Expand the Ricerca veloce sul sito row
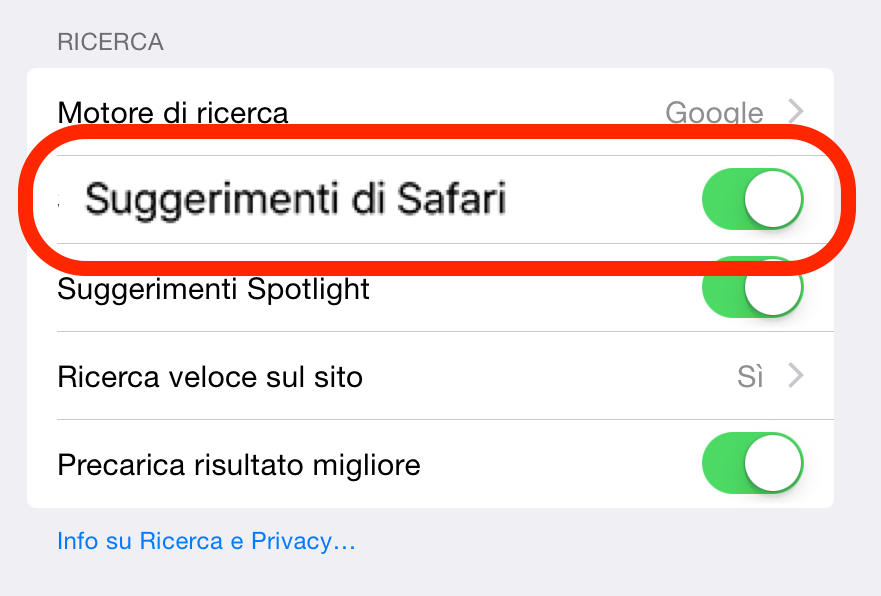Viewport: 881px width, 596px height. tap(430, 376)
